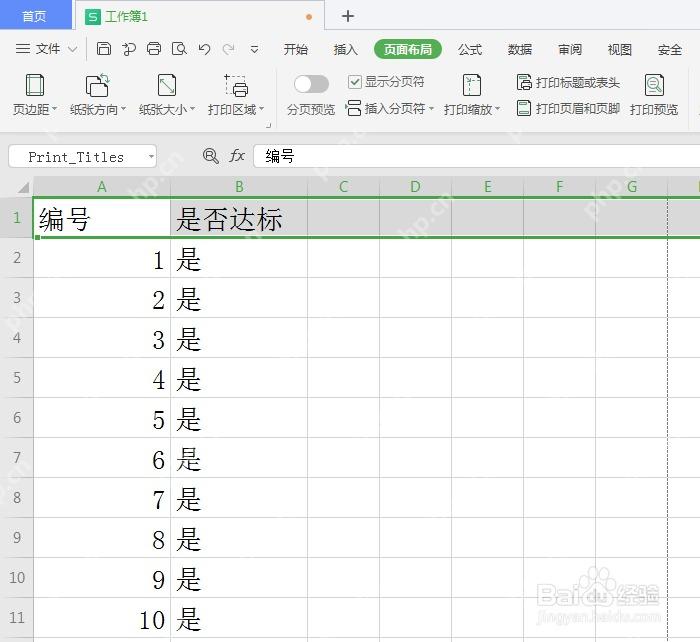Viewport: 700px width, 642px height.
Task: Click the print preview magnifier icon in quick toolbar
Action: [179, 49]
